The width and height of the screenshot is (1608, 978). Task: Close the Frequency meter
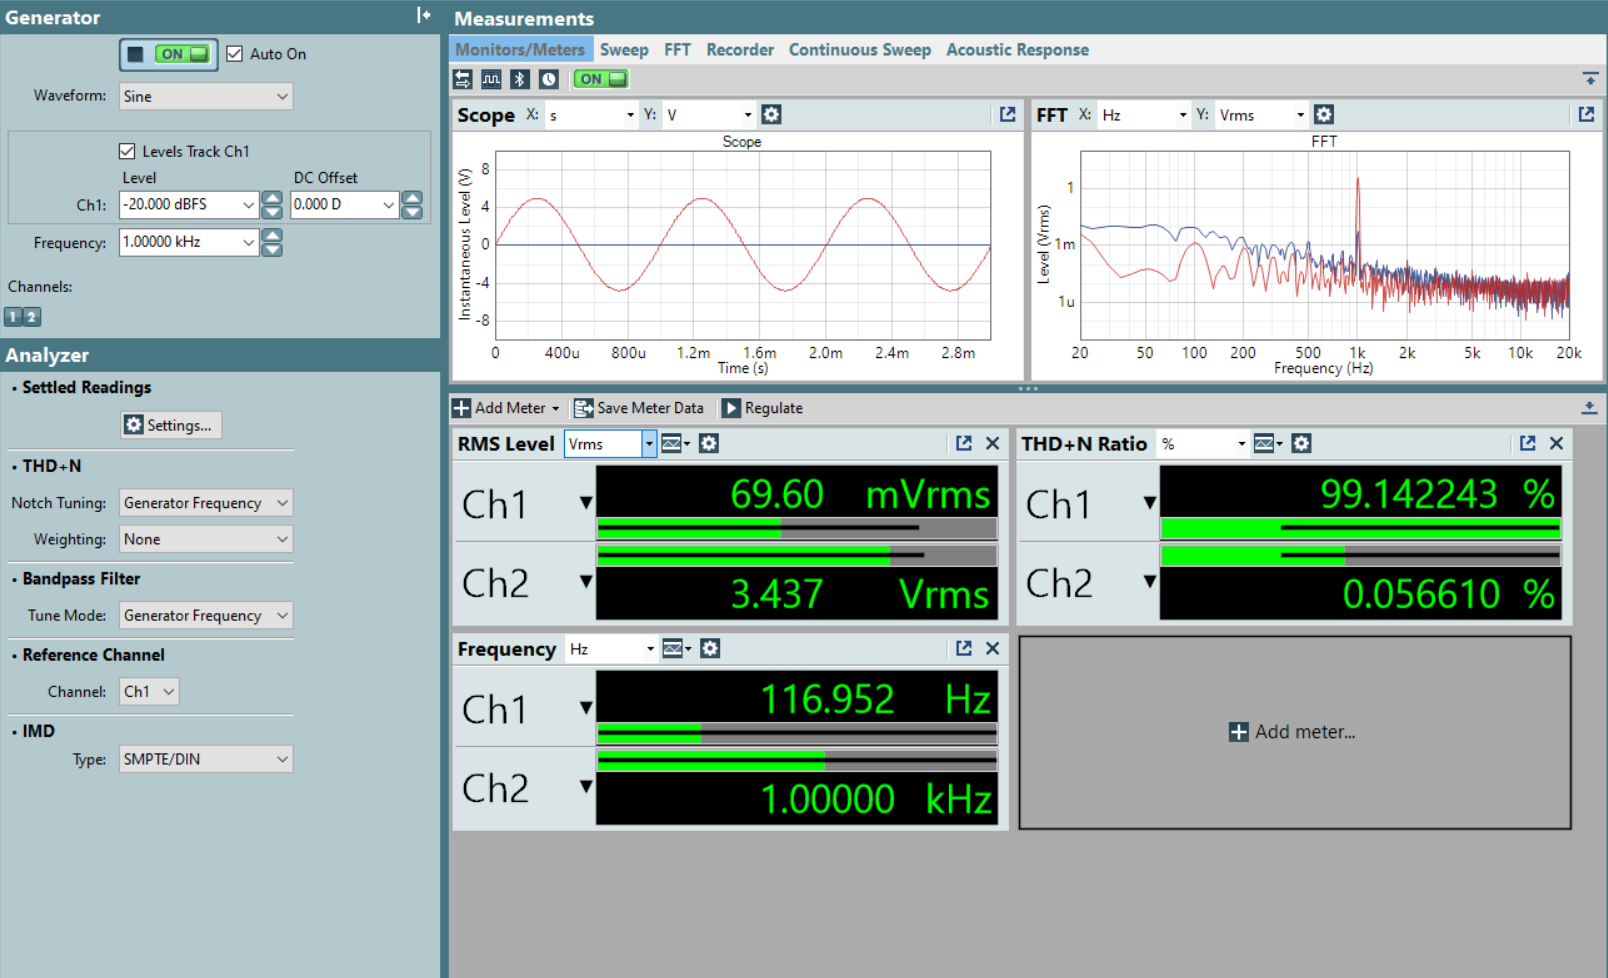click(x=992, y=648)
